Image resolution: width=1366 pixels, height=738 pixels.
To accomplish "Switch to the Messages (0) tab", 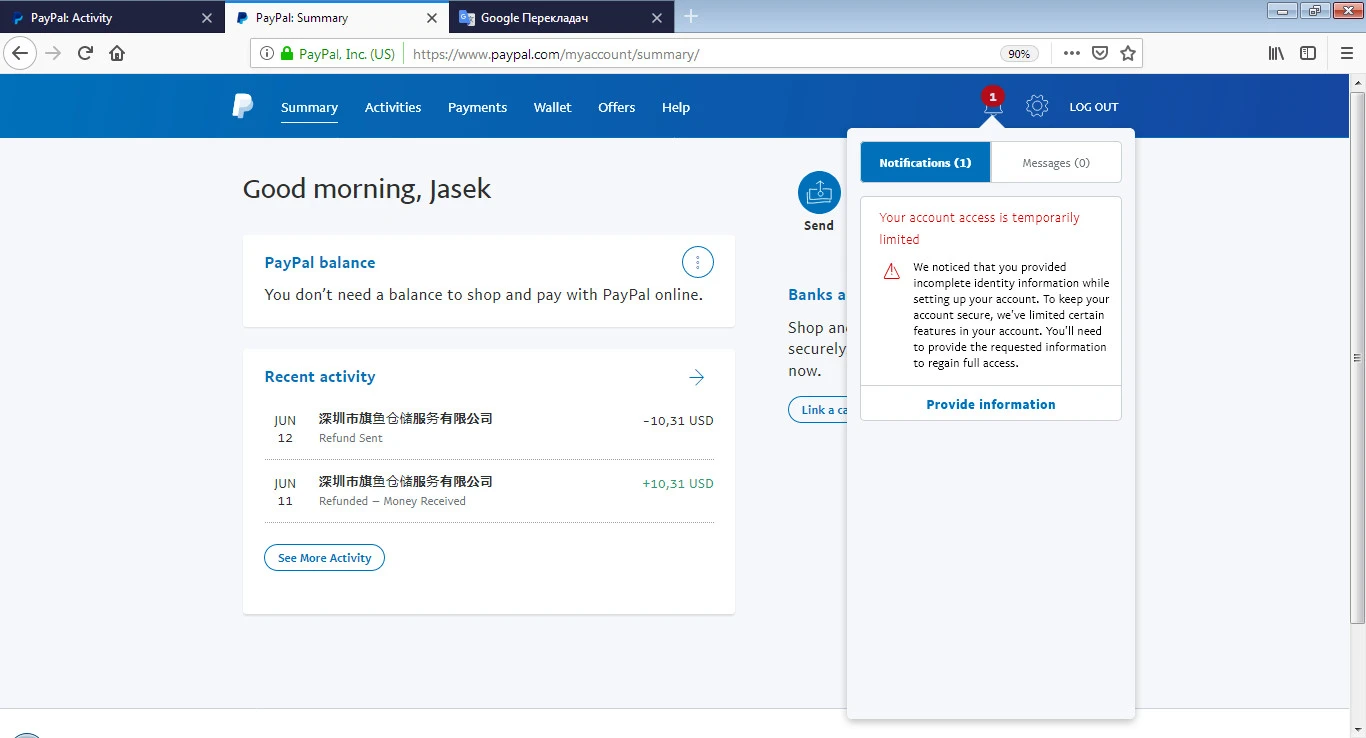I will coord(1056,162).
